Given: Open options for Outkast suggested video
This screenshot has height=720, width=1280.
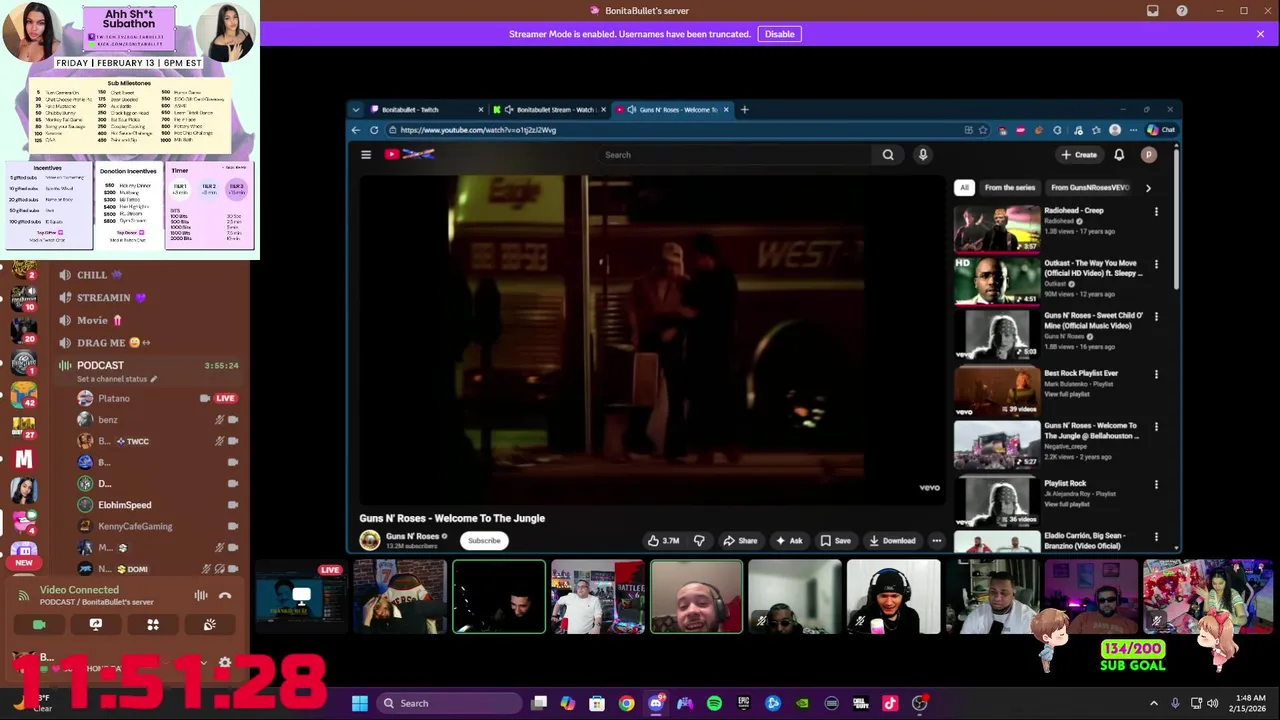Looking at the screenshot, I should point(1156,264).
